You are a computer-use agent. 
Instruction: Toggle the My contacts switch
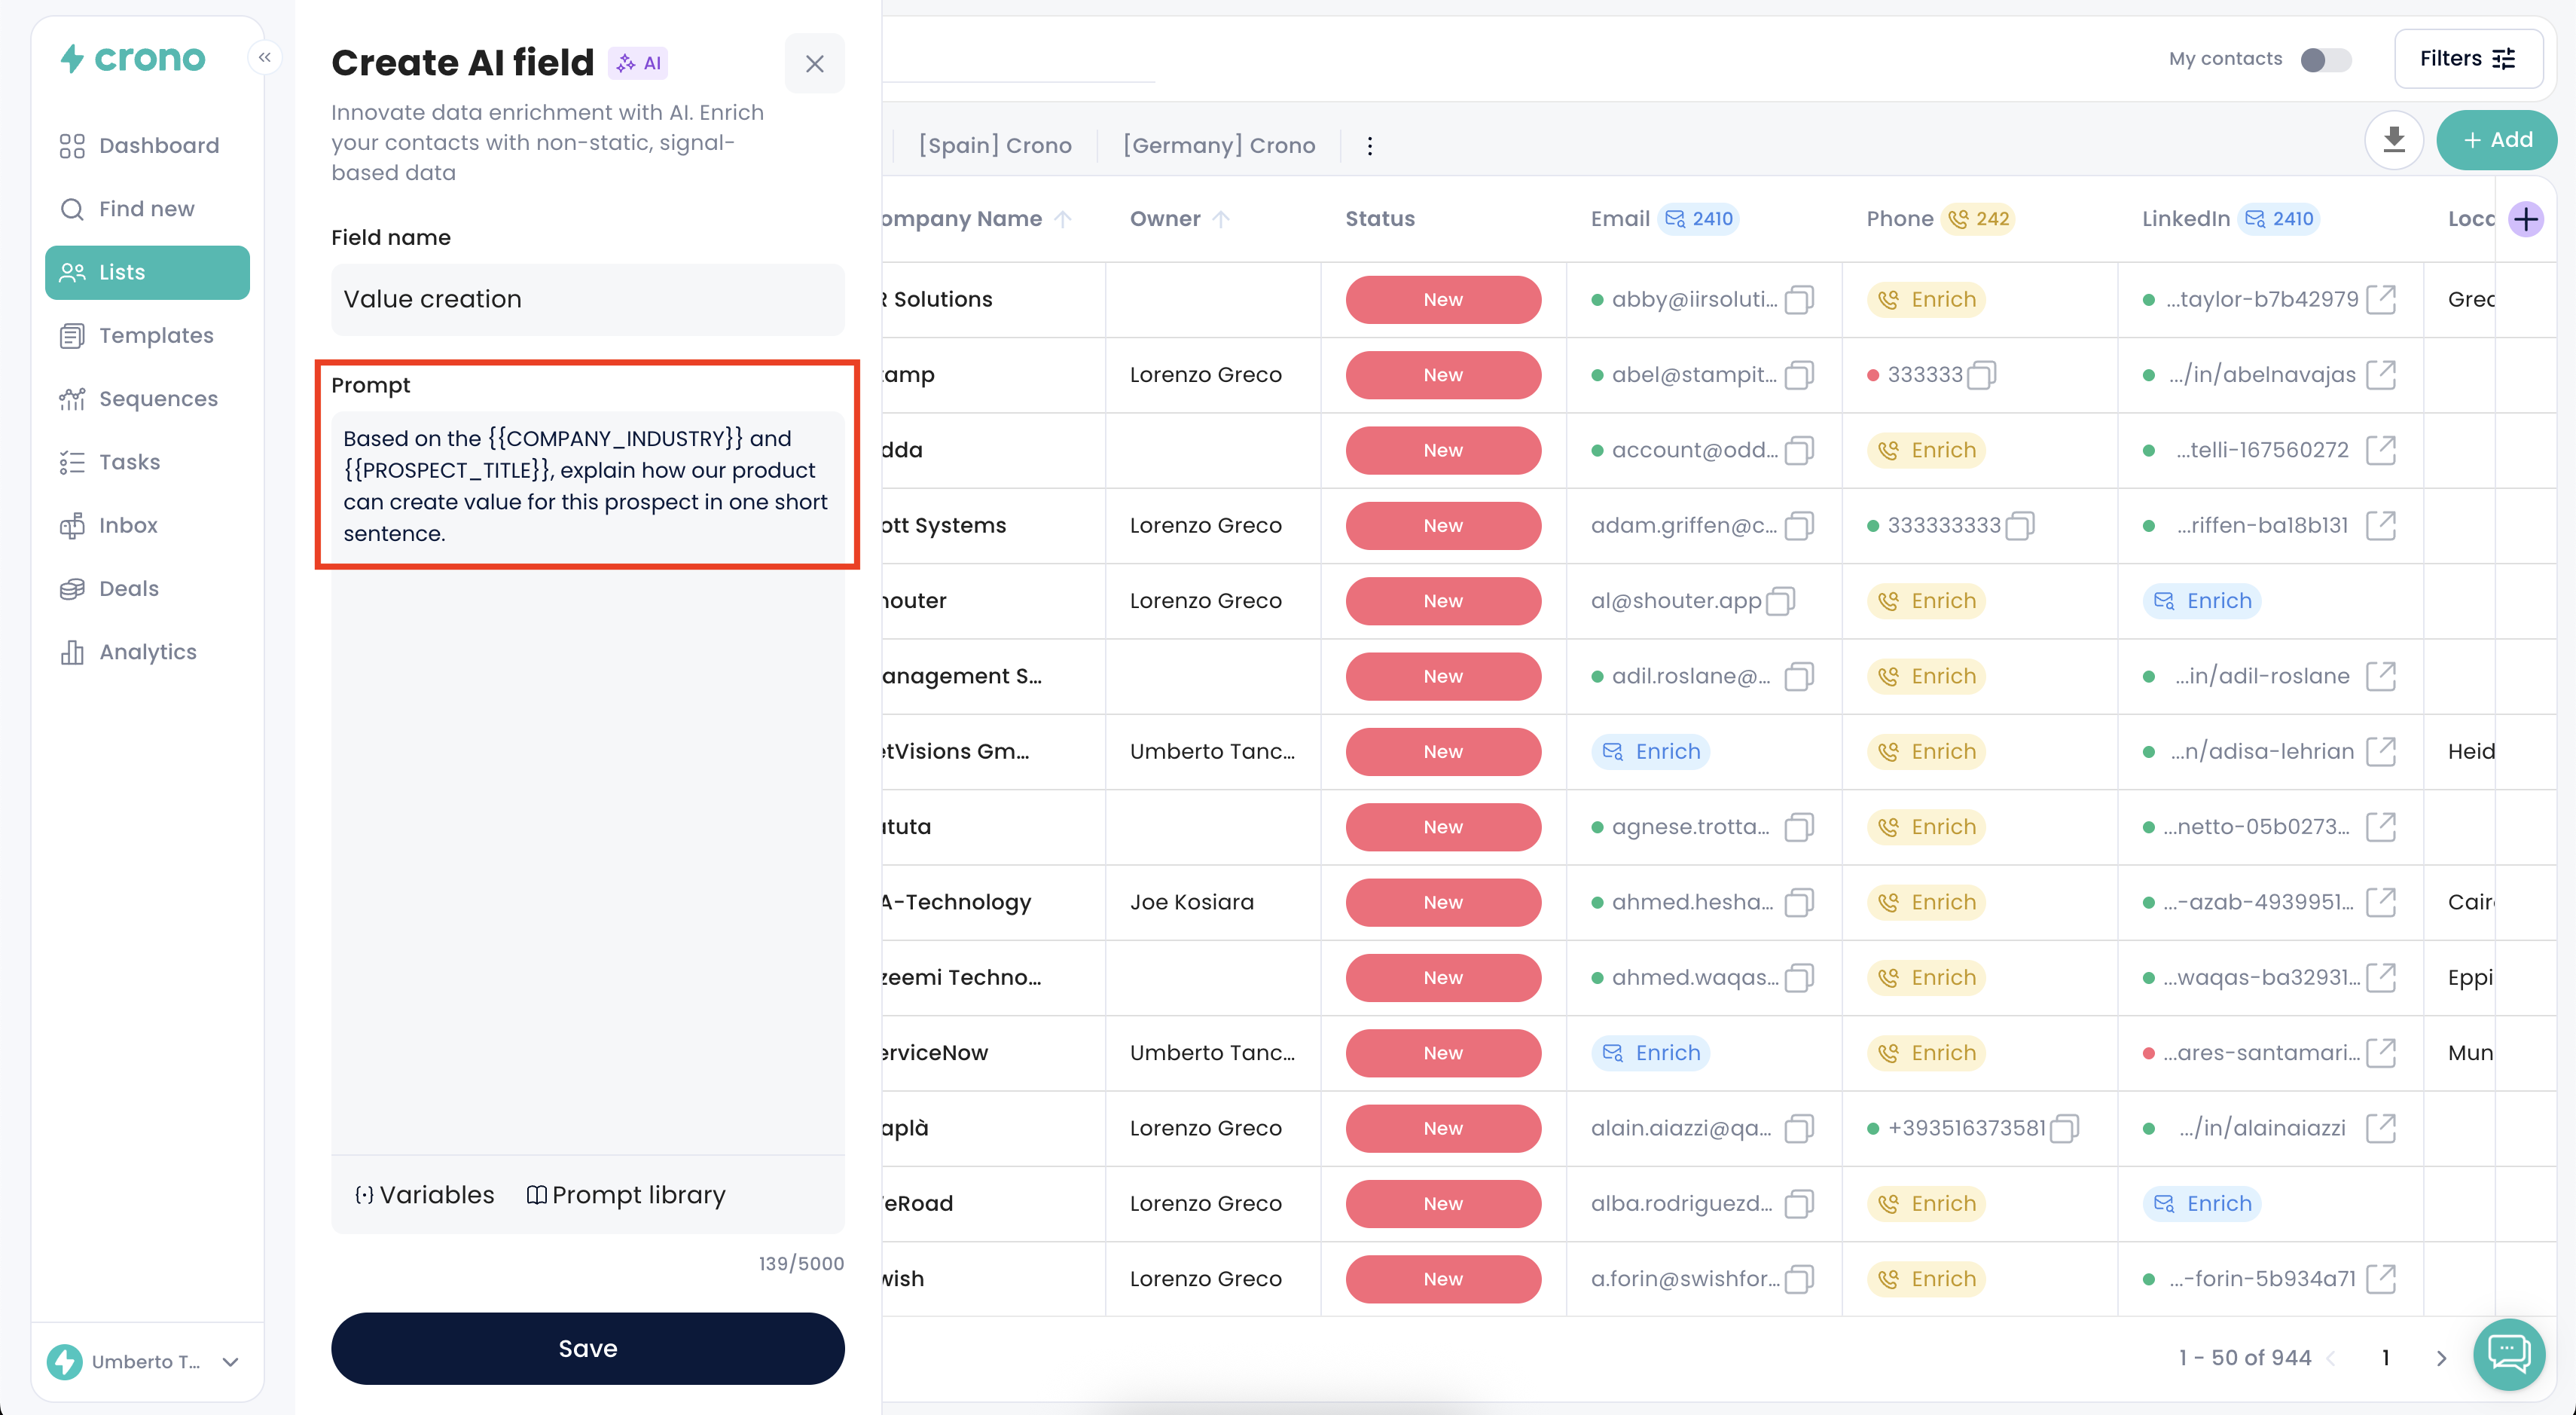(x=2325, y=60)
